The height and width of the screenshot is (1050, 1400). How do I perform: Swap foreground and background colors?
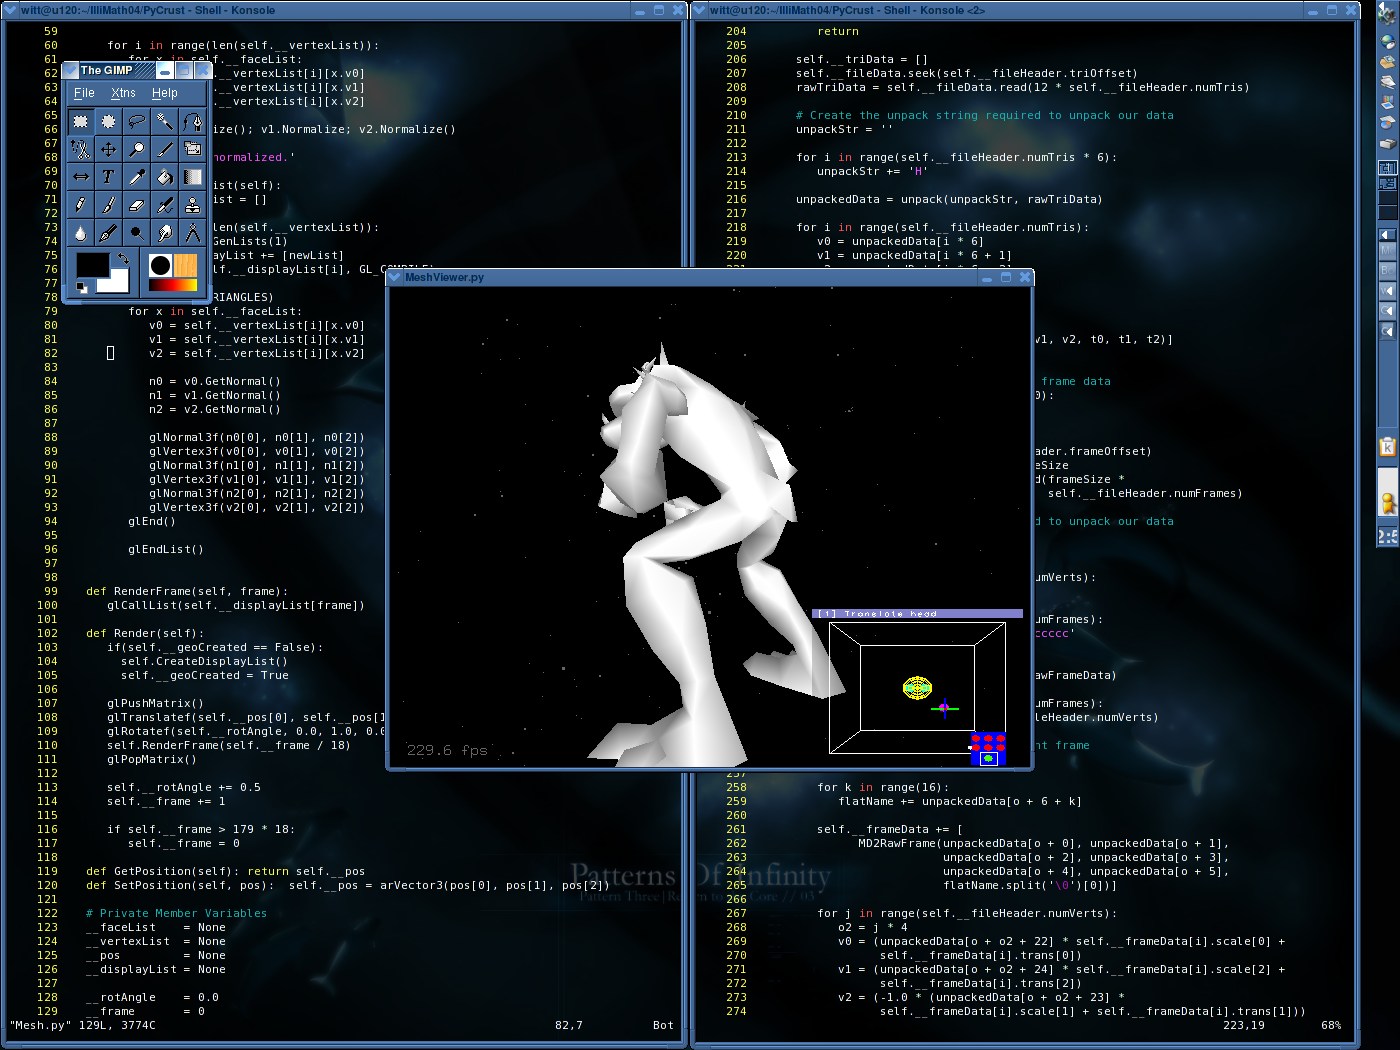point(123,258)
